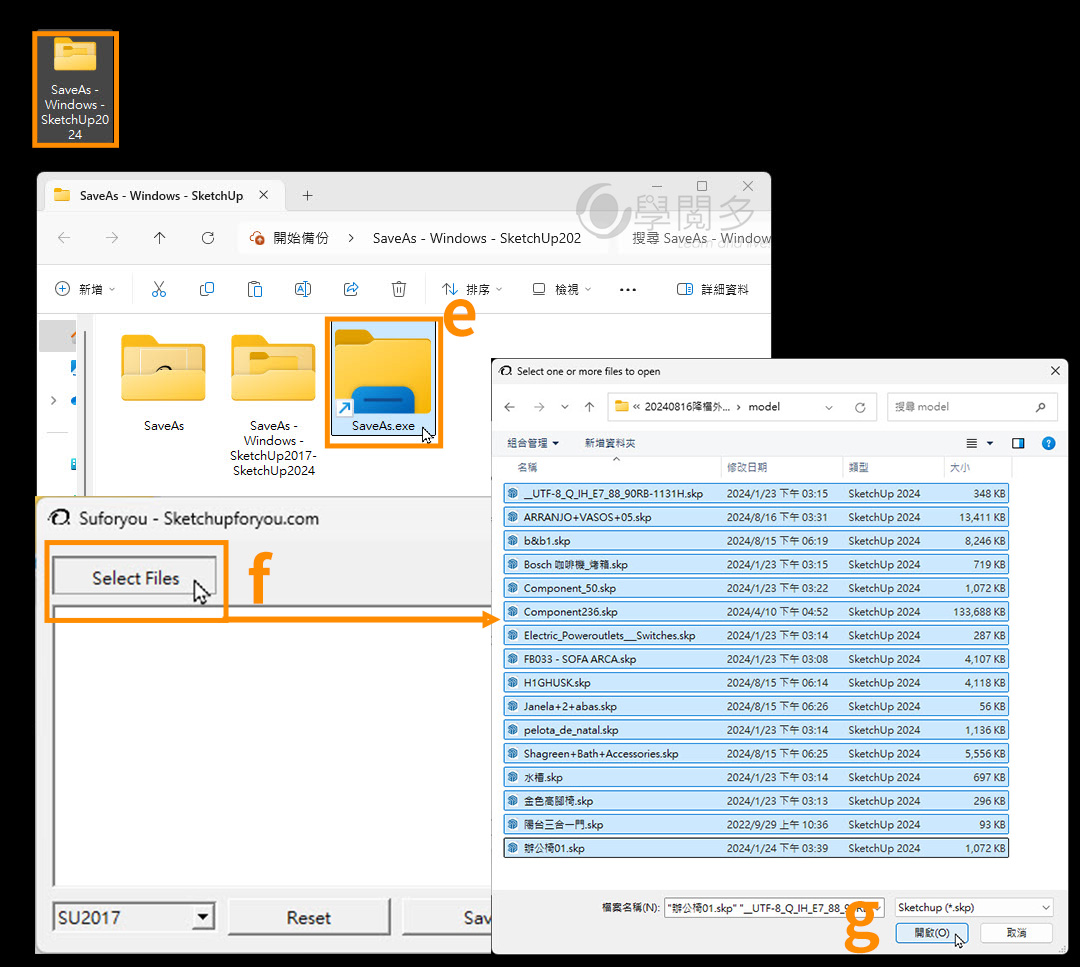Open the three-dots more options menu
This screenshot has height=967, width=1080.
tap(627, 290)
